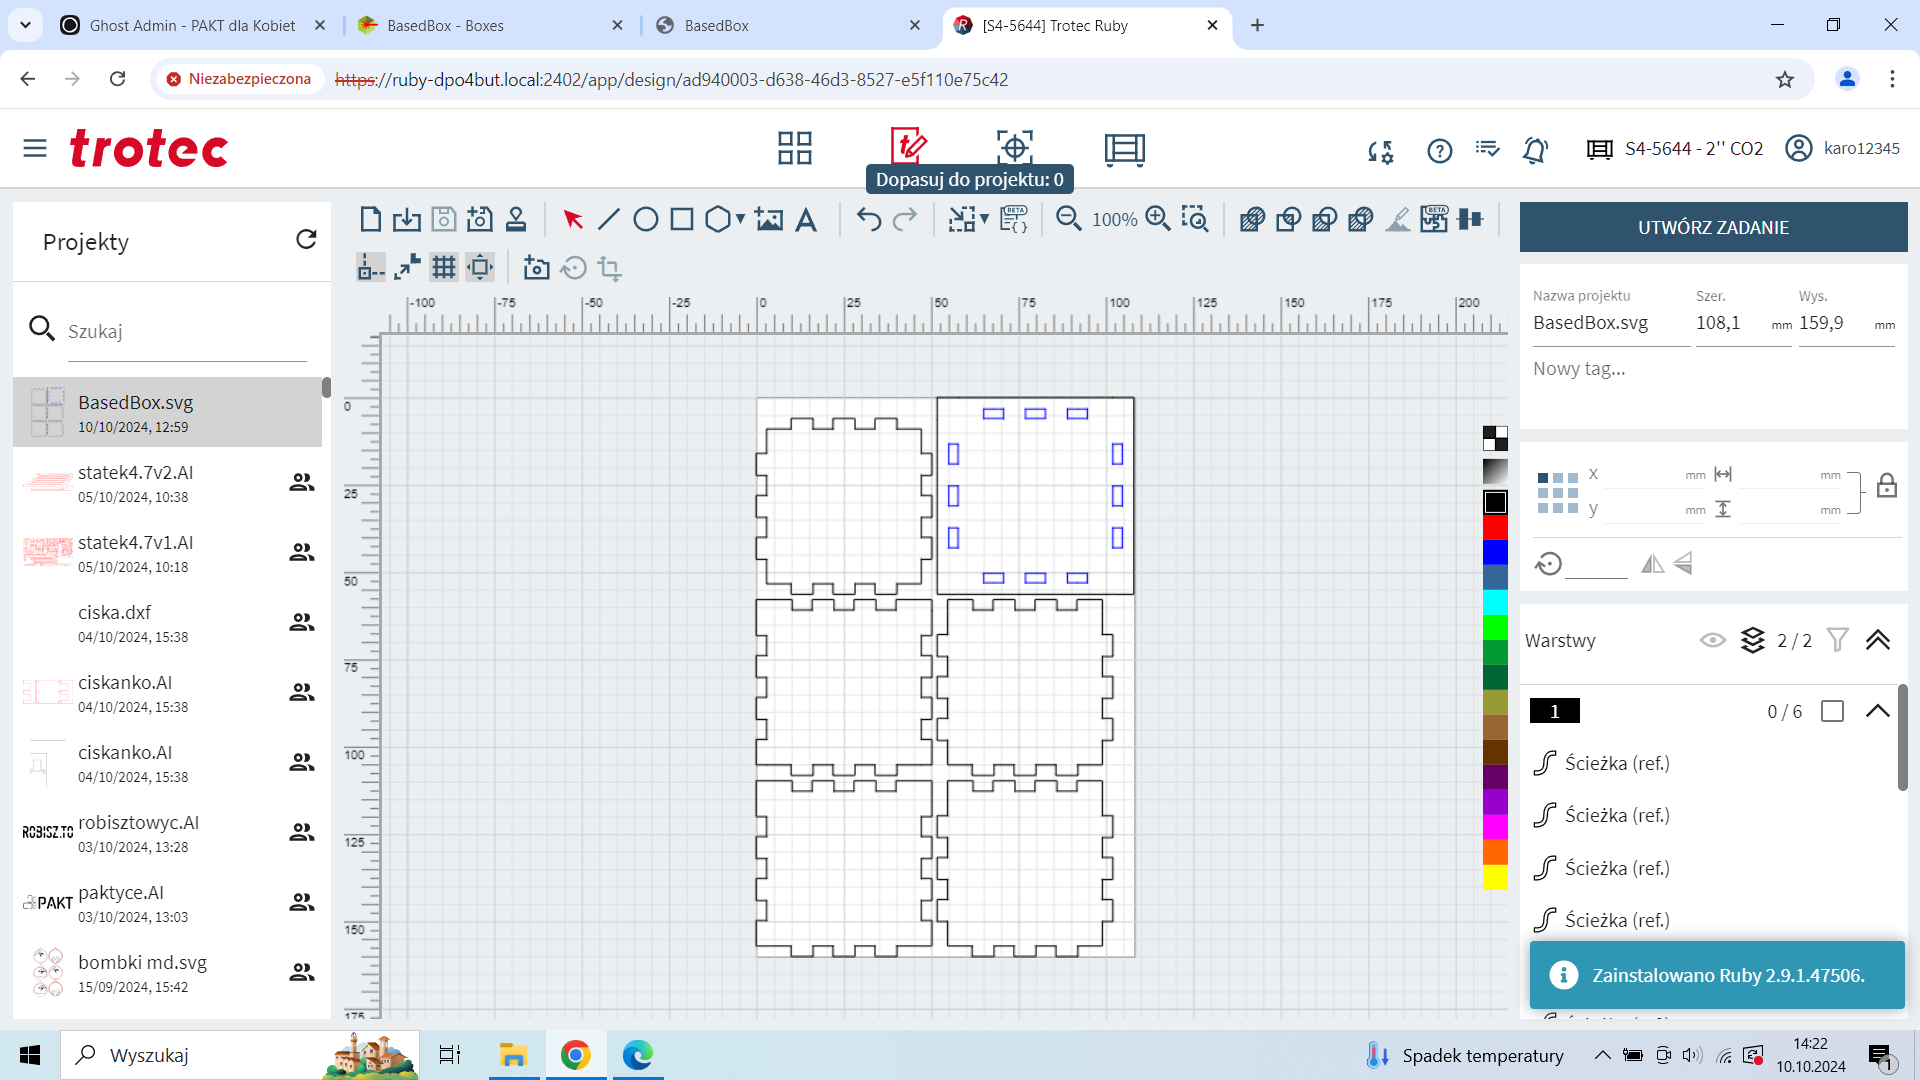
Task: Open project bombki md.svg
Action: point(167,973)
